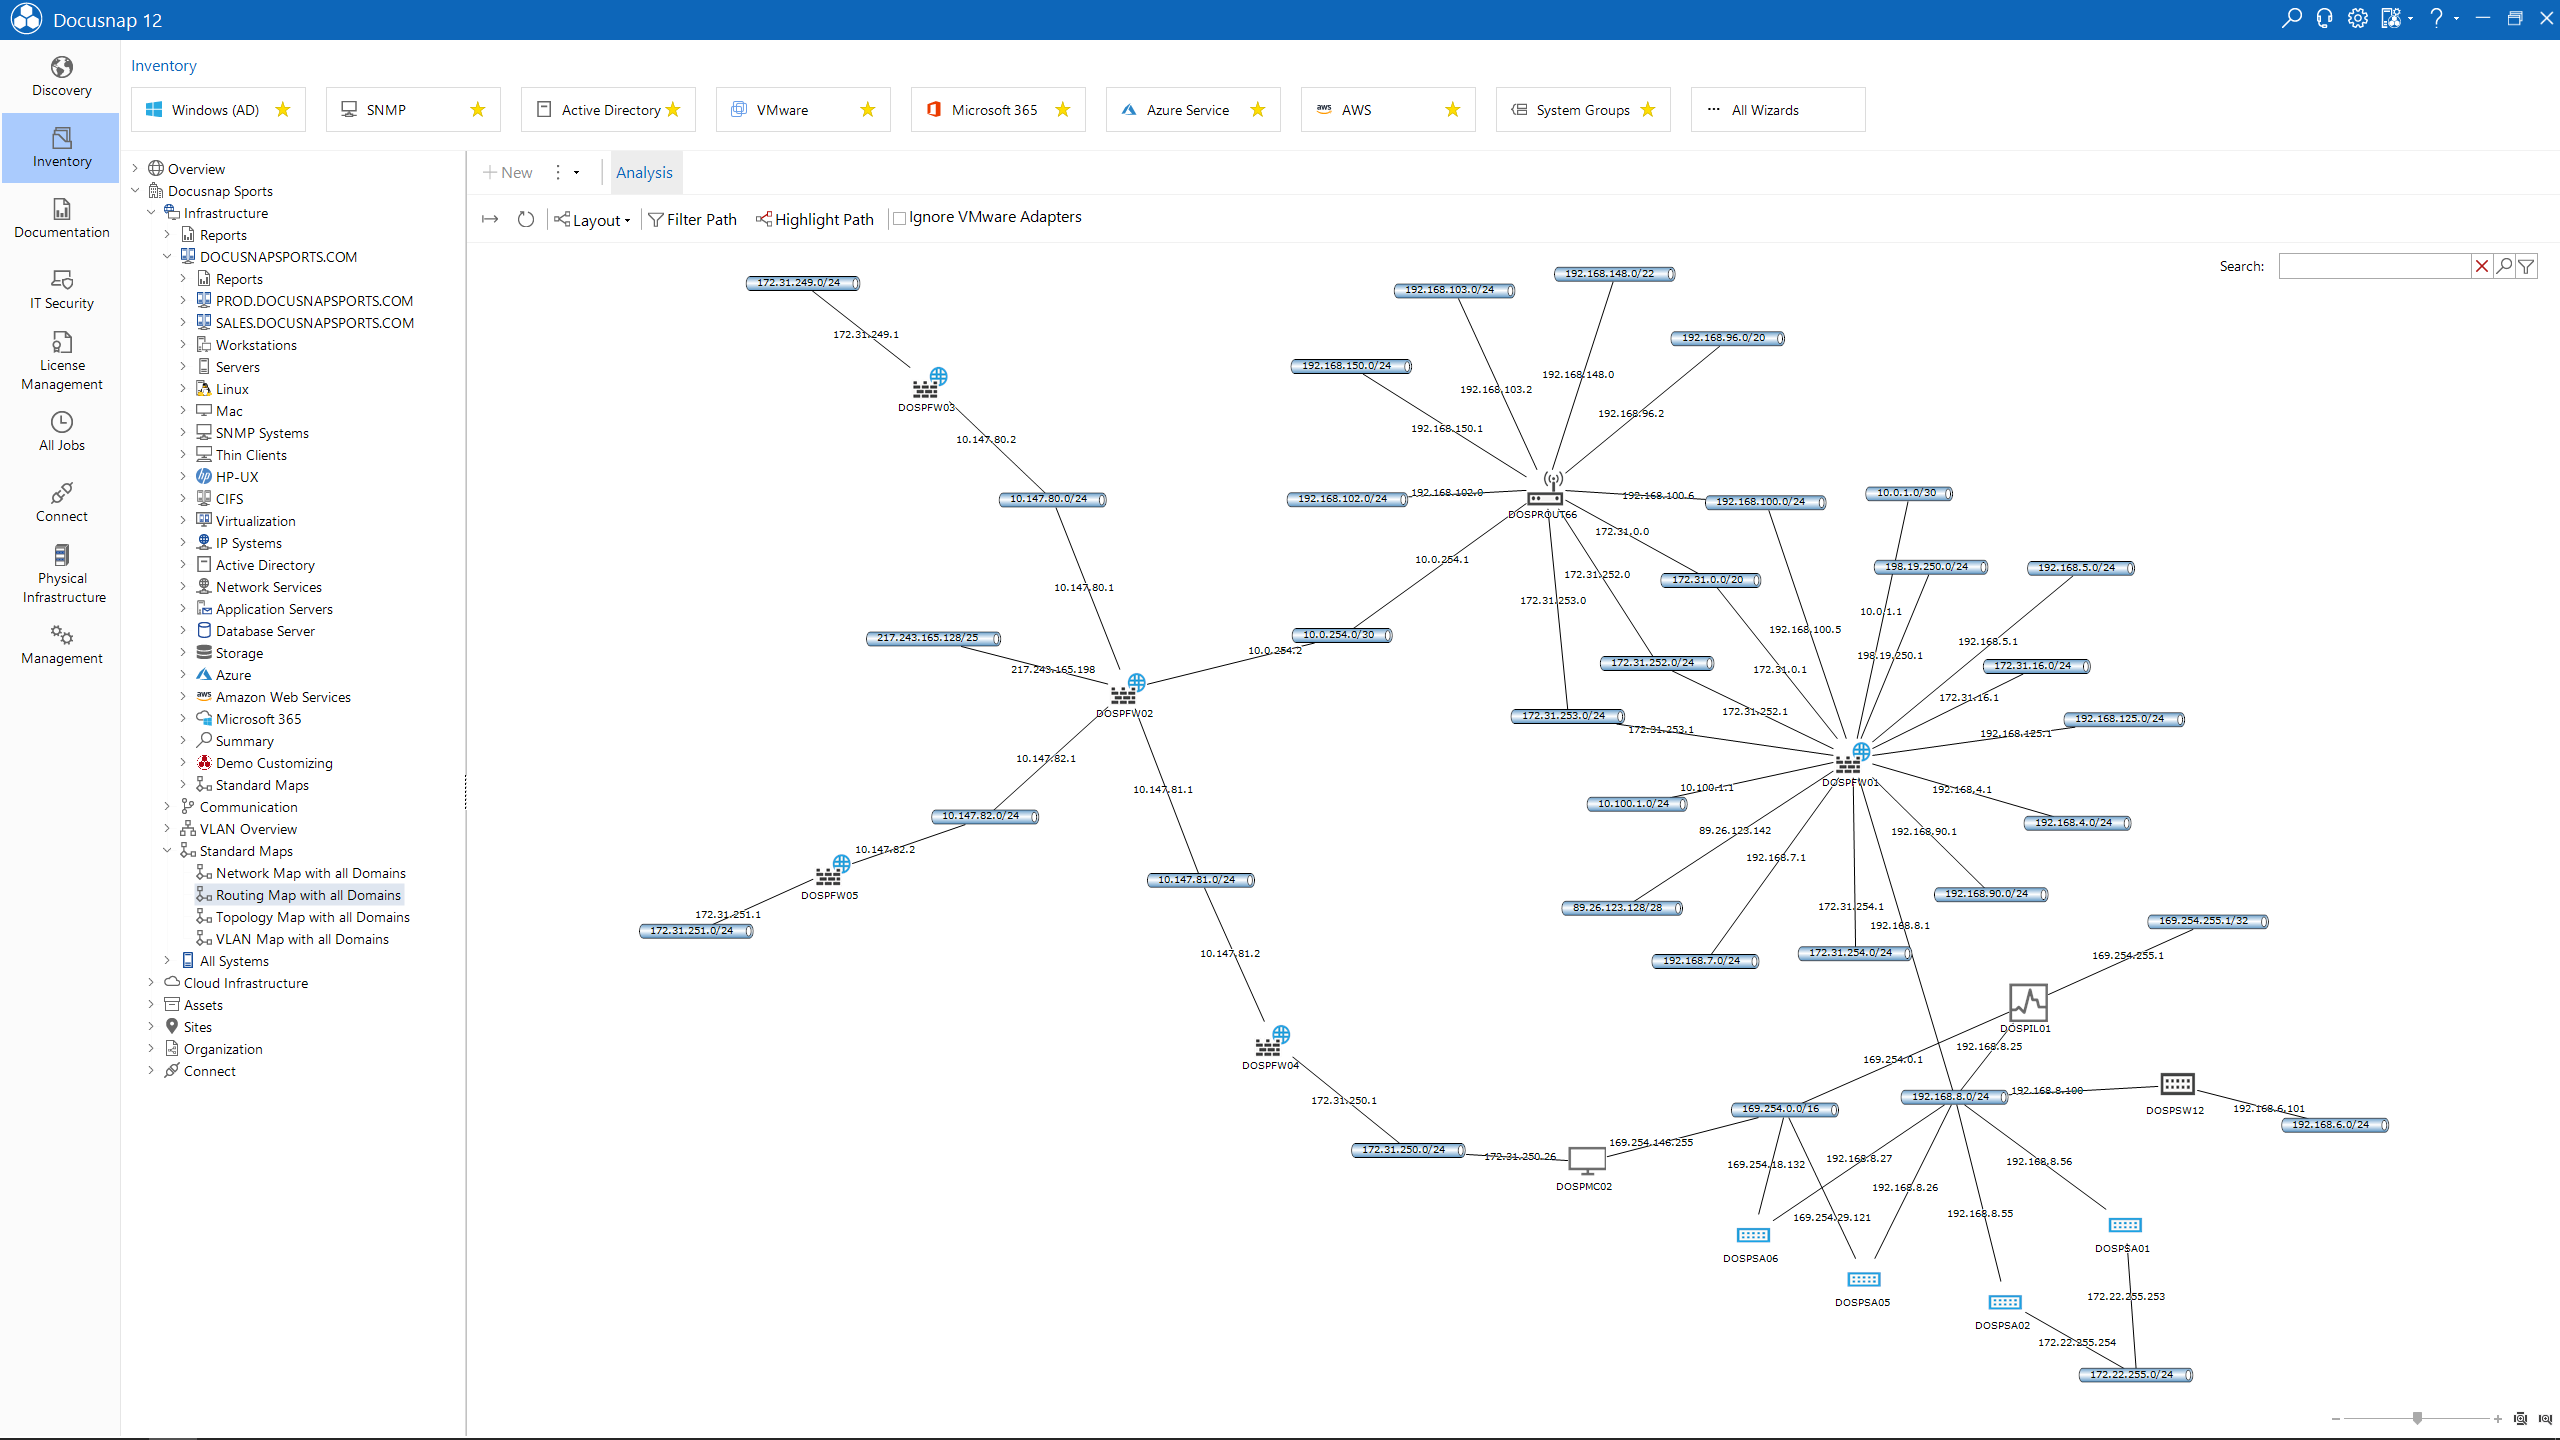
Task: Toggle favorite star on AWS wizard
Action: click(1453, 110)
